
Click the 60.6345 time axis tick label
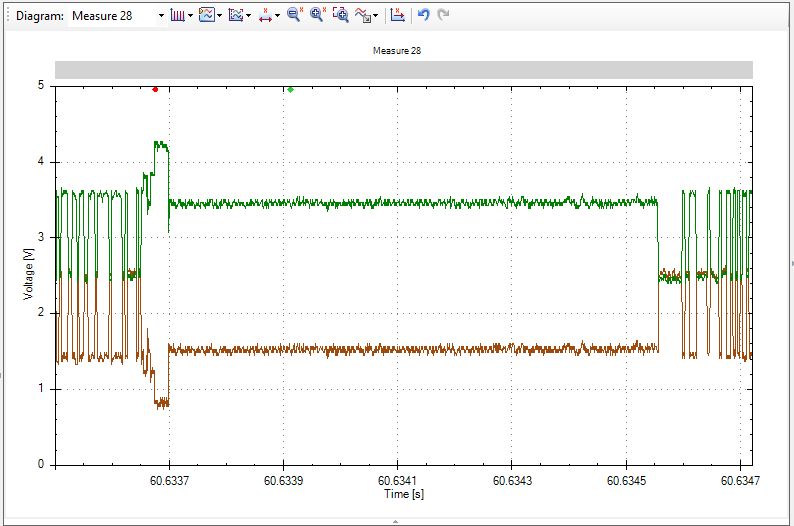pos(626,480)
